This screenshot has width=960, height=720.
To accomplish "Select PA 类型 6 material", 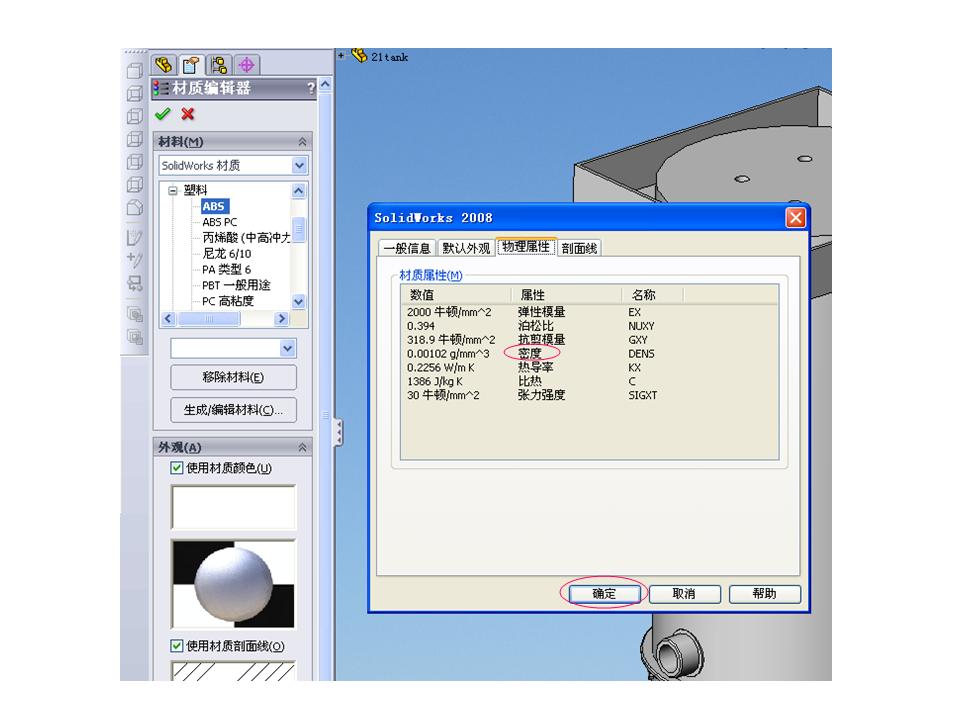I will tap(227, 269).
